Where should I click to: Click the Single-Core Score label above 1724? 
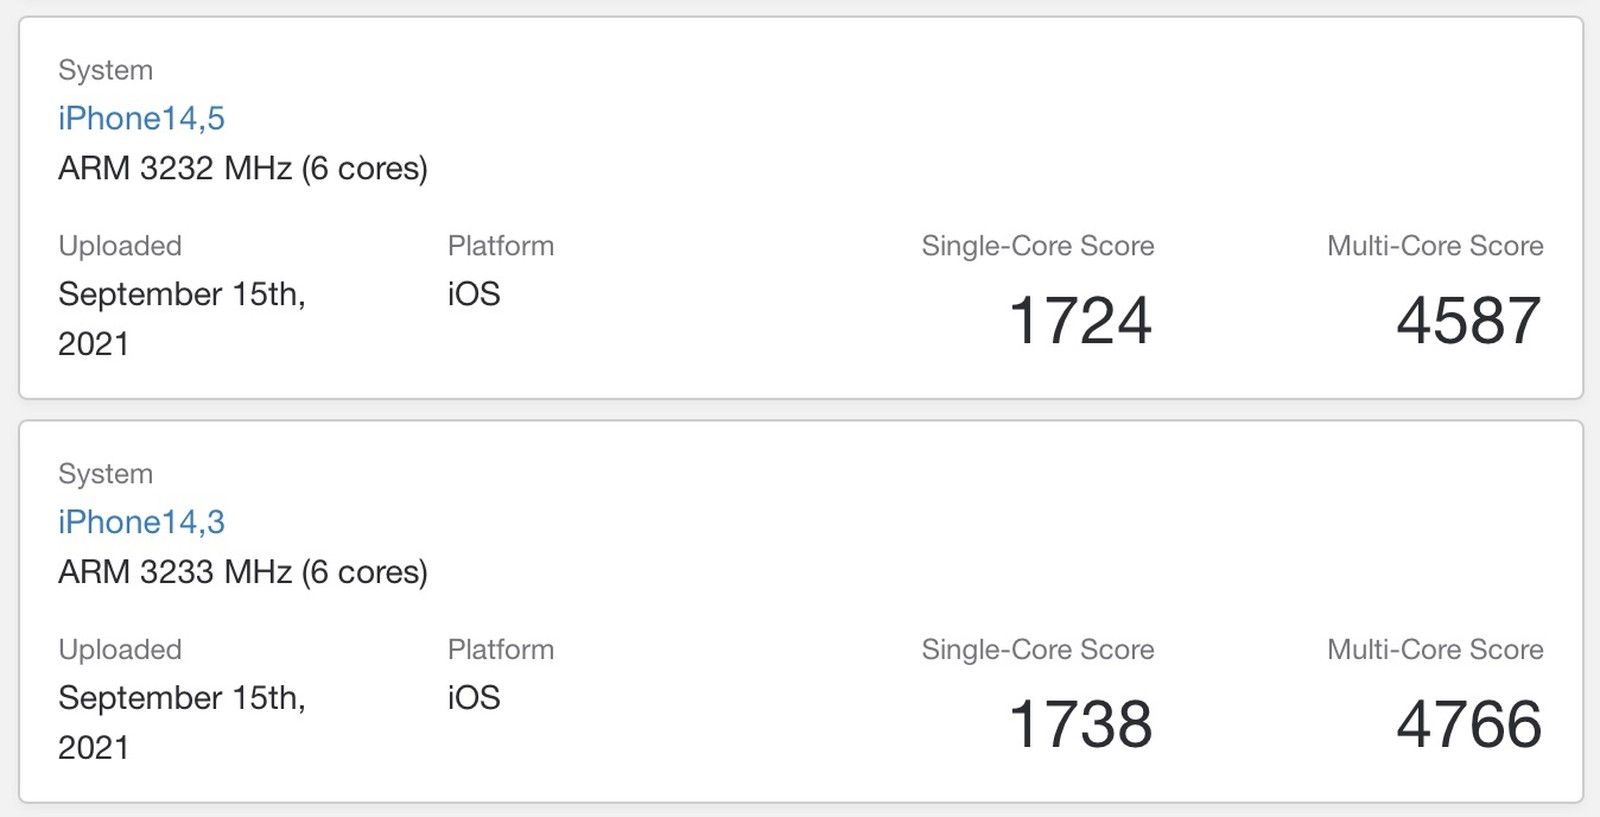(1038, 246)
